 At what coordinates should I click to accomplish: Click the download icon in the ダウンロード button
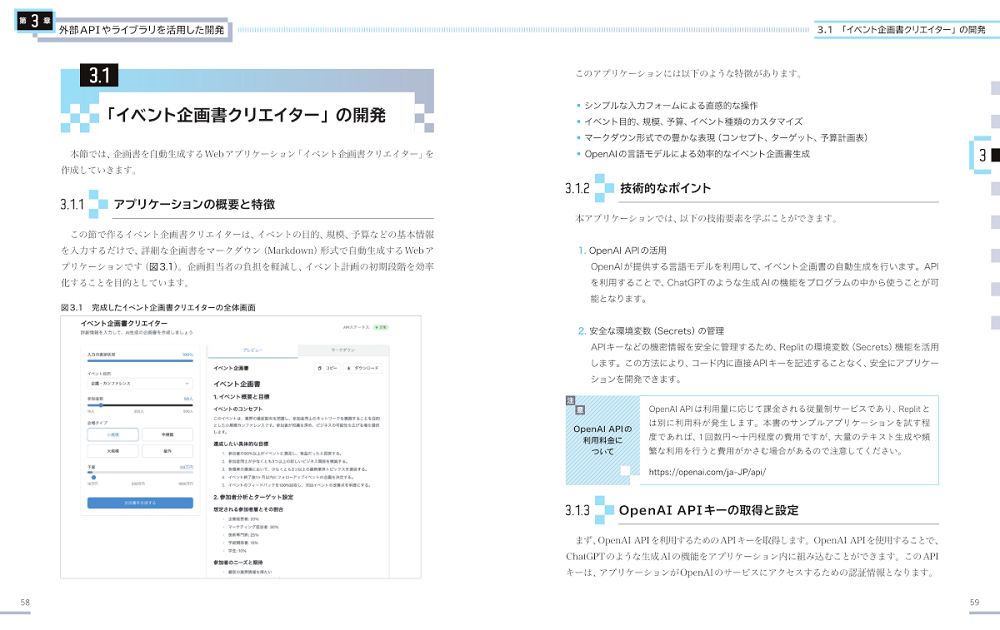tap(348, 368)
